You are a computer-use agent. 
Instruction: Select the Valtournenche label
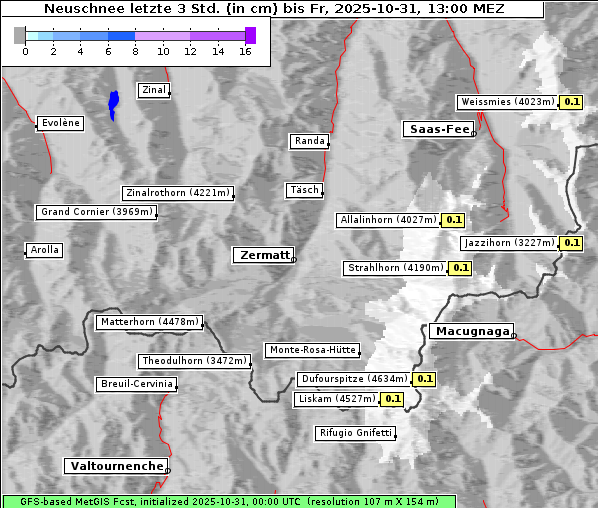tap(116, 466)
